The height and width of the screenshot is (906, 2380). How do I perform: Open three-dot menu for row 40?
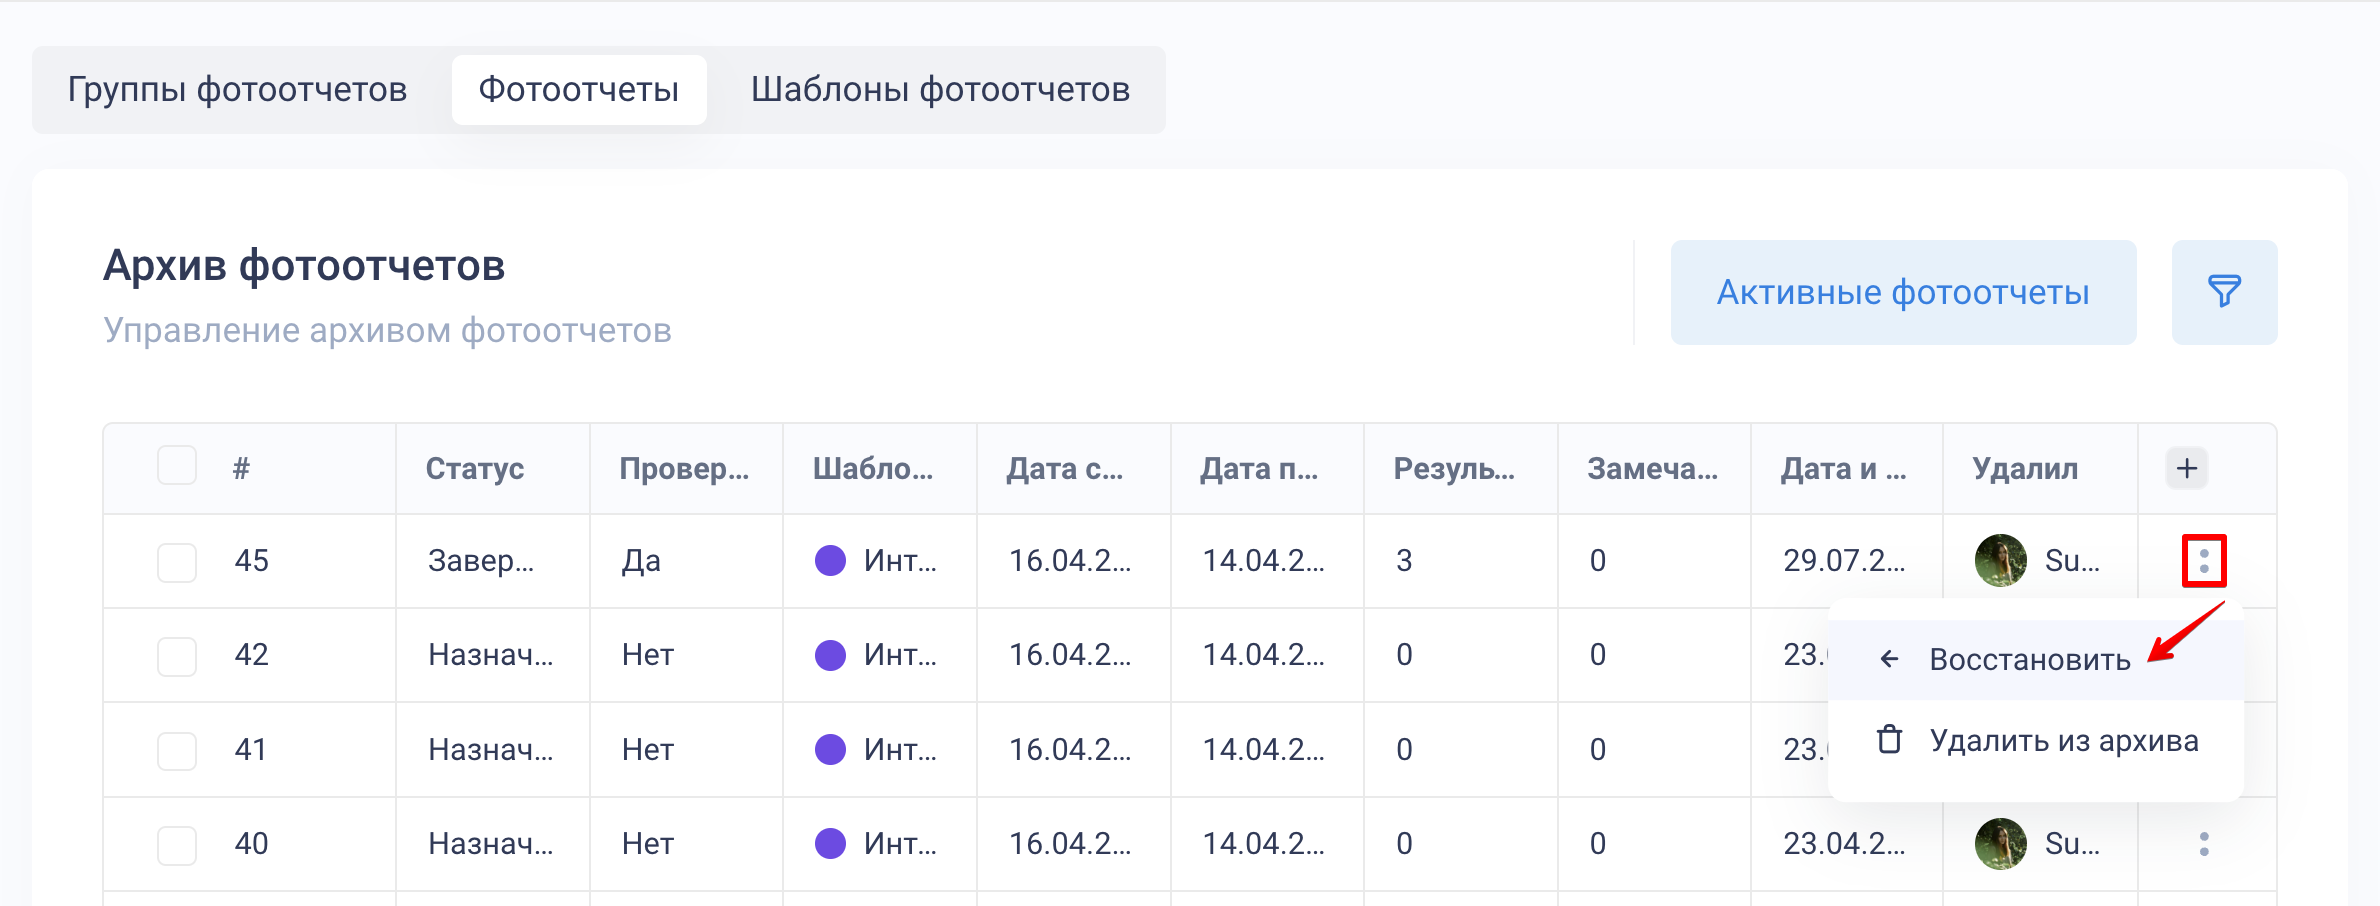(2203, 844)
